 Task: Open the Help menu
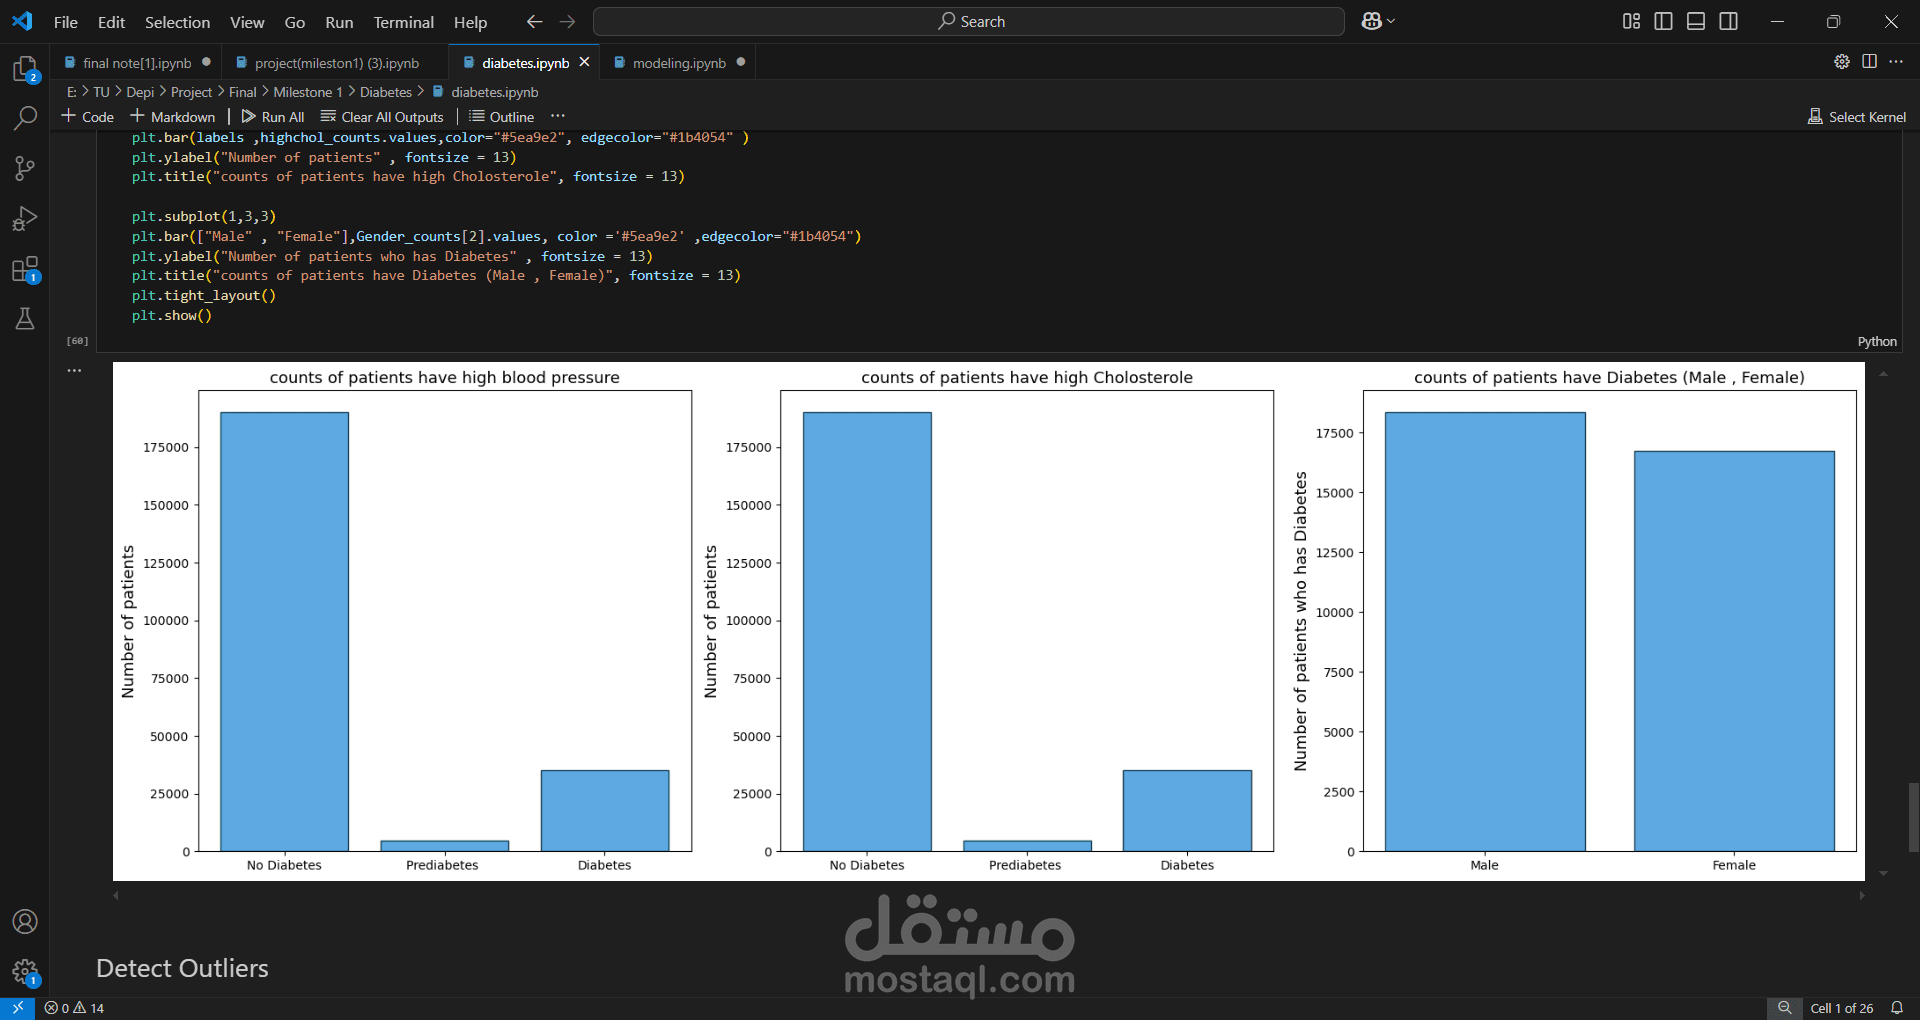[470, 21]
